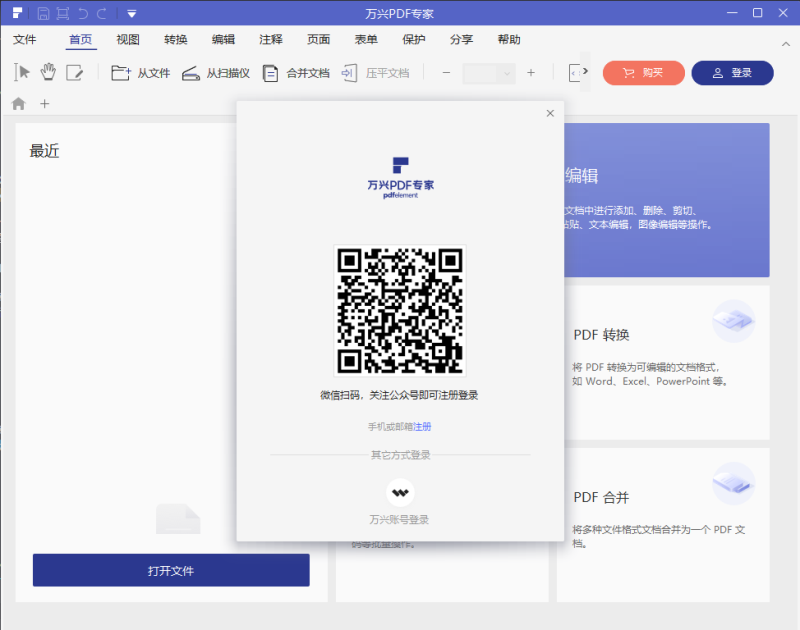
Task: Click the home tab icon
Action: pos(18,104)
